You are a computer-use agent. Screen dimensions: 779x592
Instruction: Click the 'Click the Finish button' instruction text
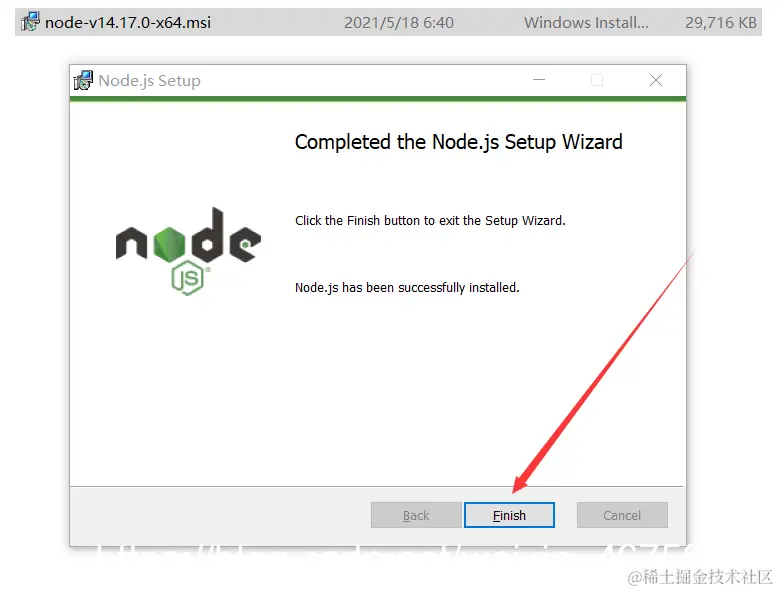[430, 221]
